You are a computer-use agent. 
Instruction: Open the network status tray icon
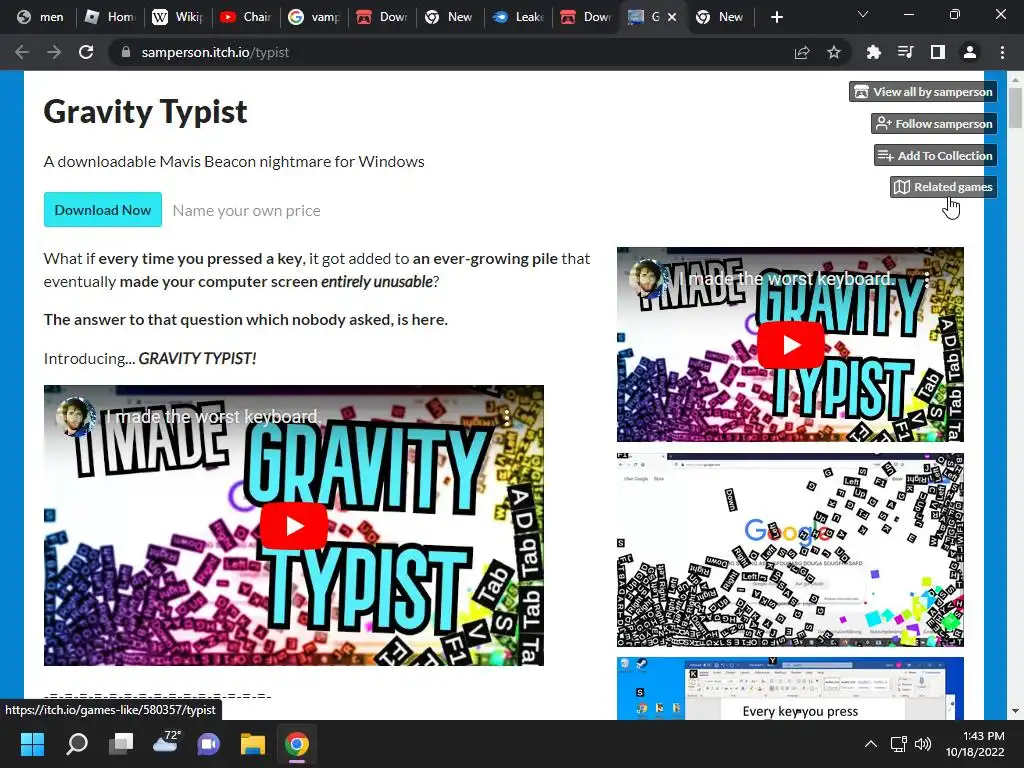click(x=899, y=744)
